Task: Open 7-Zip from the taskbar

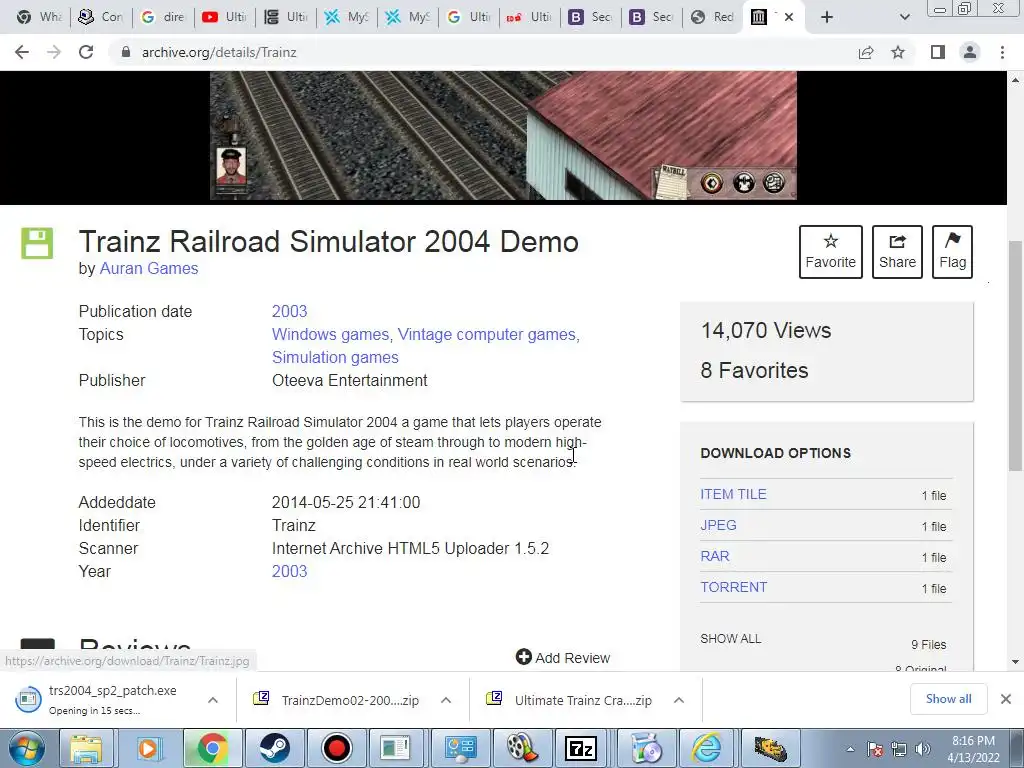Action: click(x=581, y=748)
